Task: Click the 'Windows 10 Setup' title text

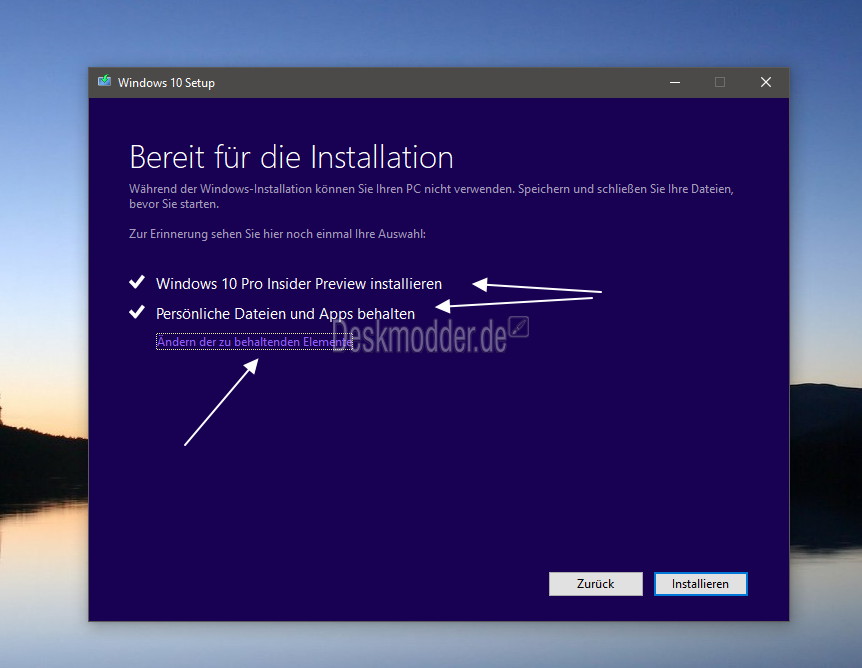Action: pos(166,82)
